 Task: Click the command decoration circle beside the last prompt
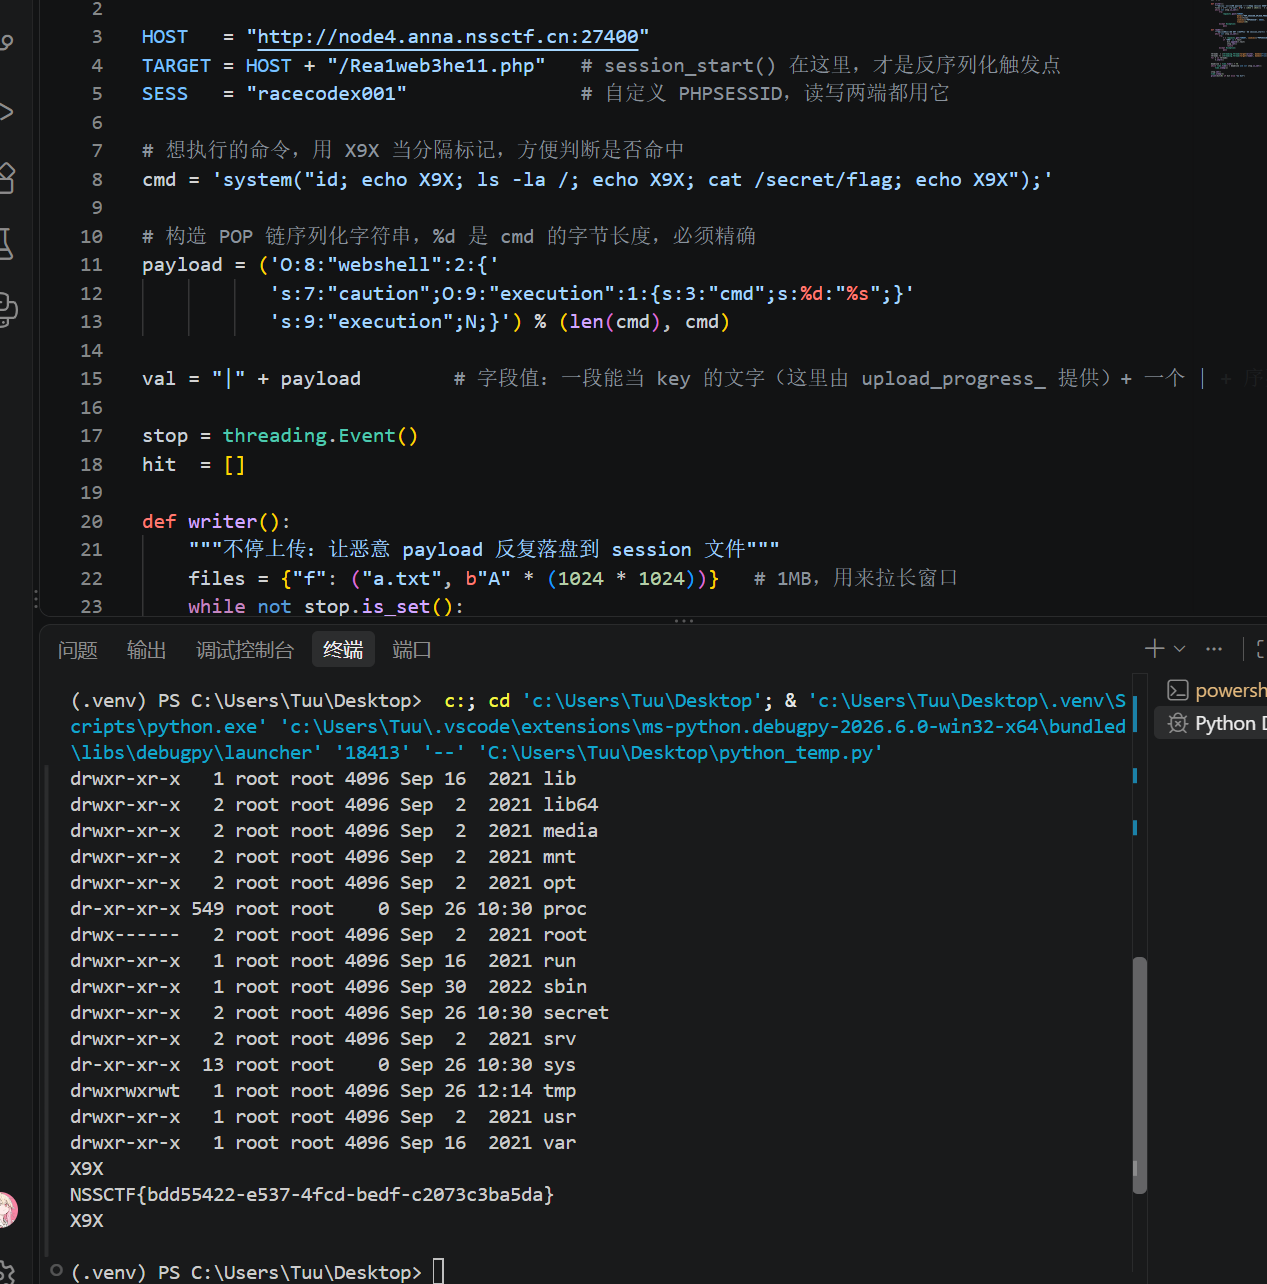pyautogui.click(x=57, y=1271)
